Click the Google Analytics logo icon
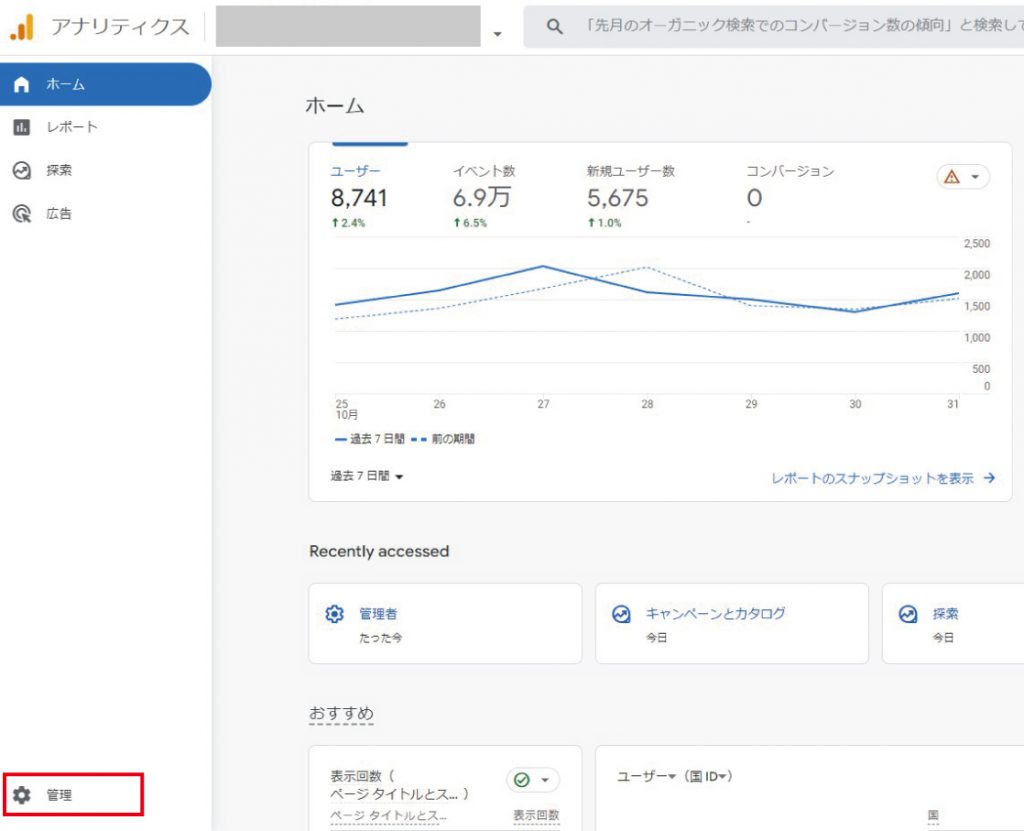This screenshot has height=831, width=1024. tap(22, 27)
